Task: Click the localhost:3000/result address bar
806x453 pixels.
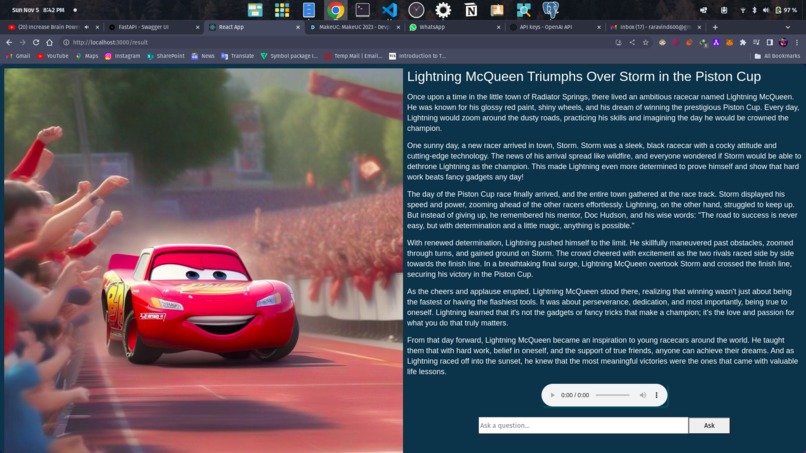Action: tap(334, 42)
